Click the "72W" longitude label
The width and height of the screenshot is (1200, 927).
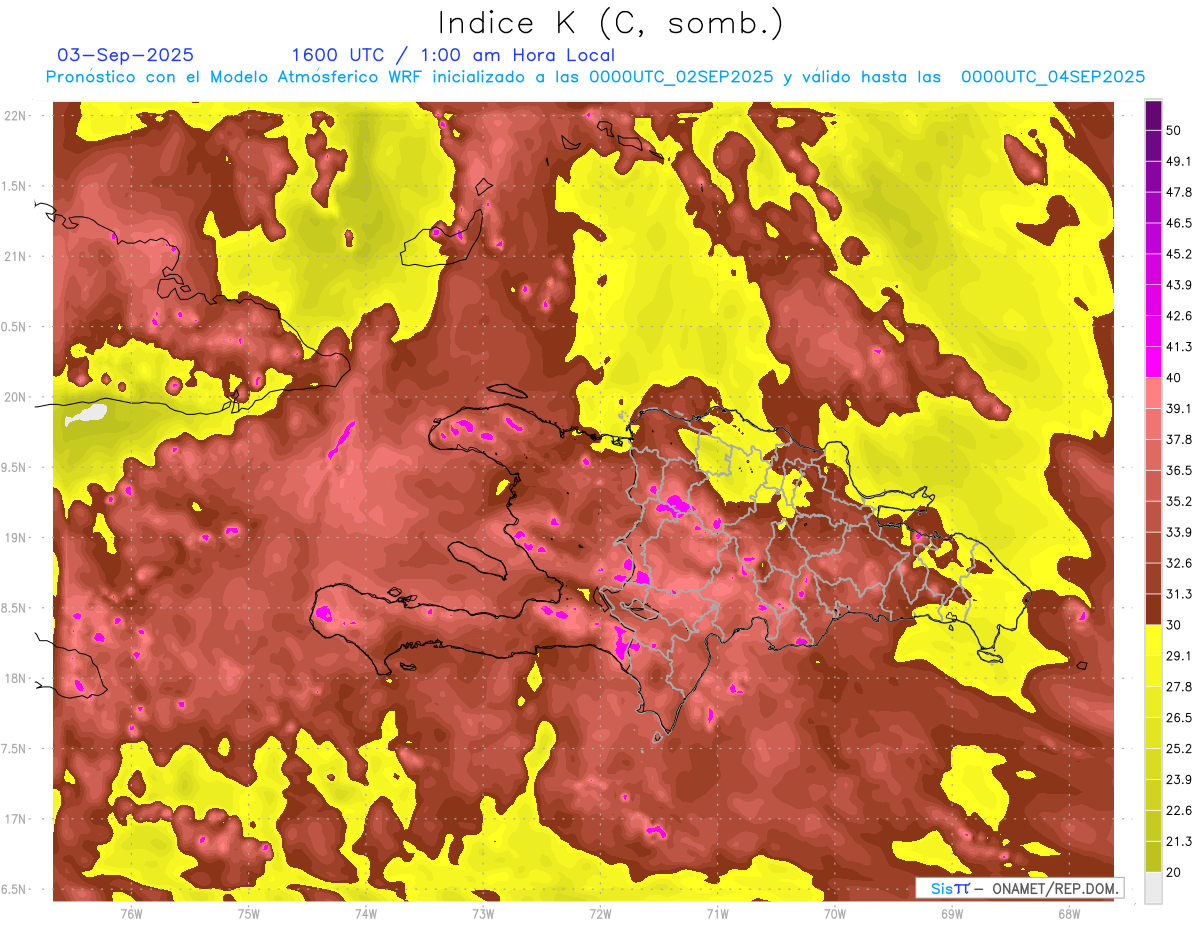click(600, 912)
